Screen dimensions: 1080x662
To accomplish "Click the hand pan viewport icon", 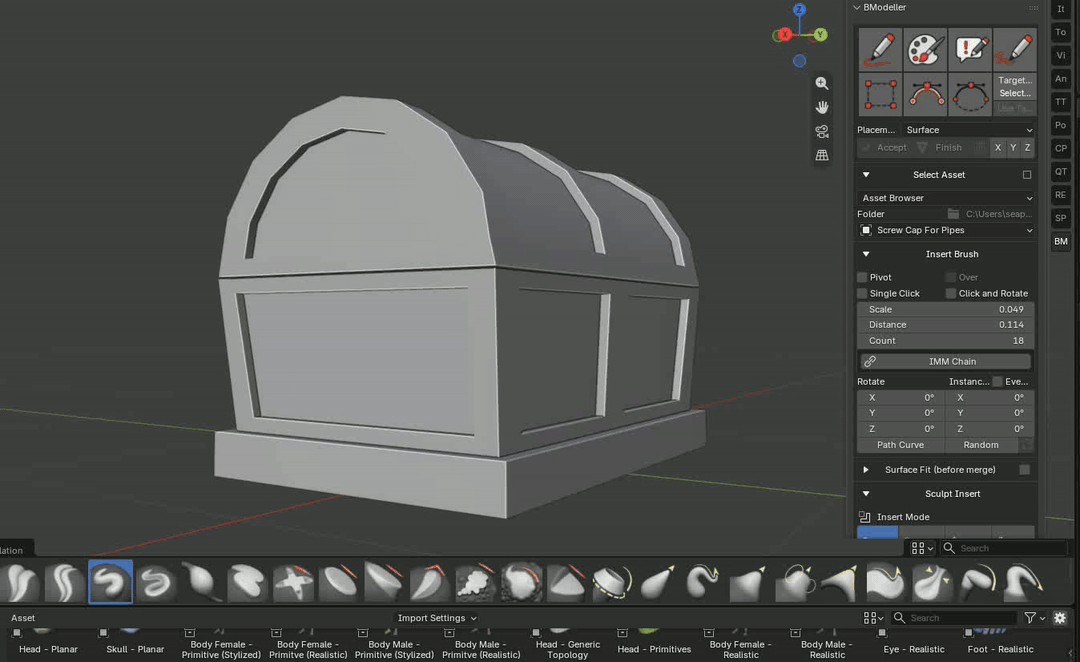I will 822,107.
